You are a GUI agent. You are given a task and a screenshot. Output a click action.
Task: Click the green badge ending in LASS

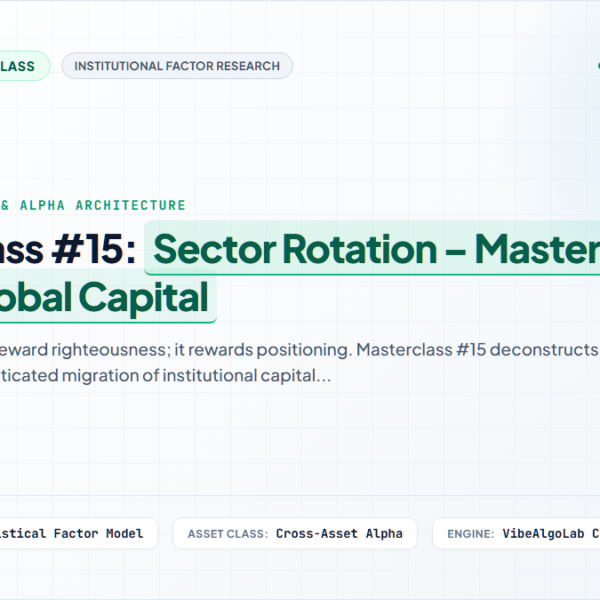24,66
